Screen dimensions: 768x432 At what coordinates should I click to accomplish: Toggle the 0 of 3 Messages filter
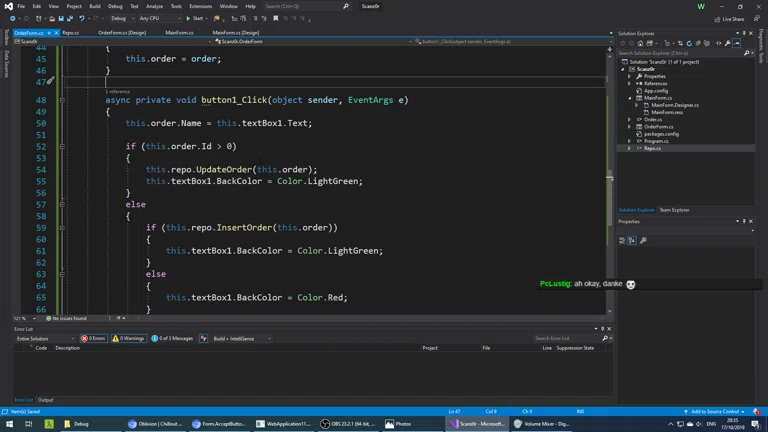(x=172, y=339)
